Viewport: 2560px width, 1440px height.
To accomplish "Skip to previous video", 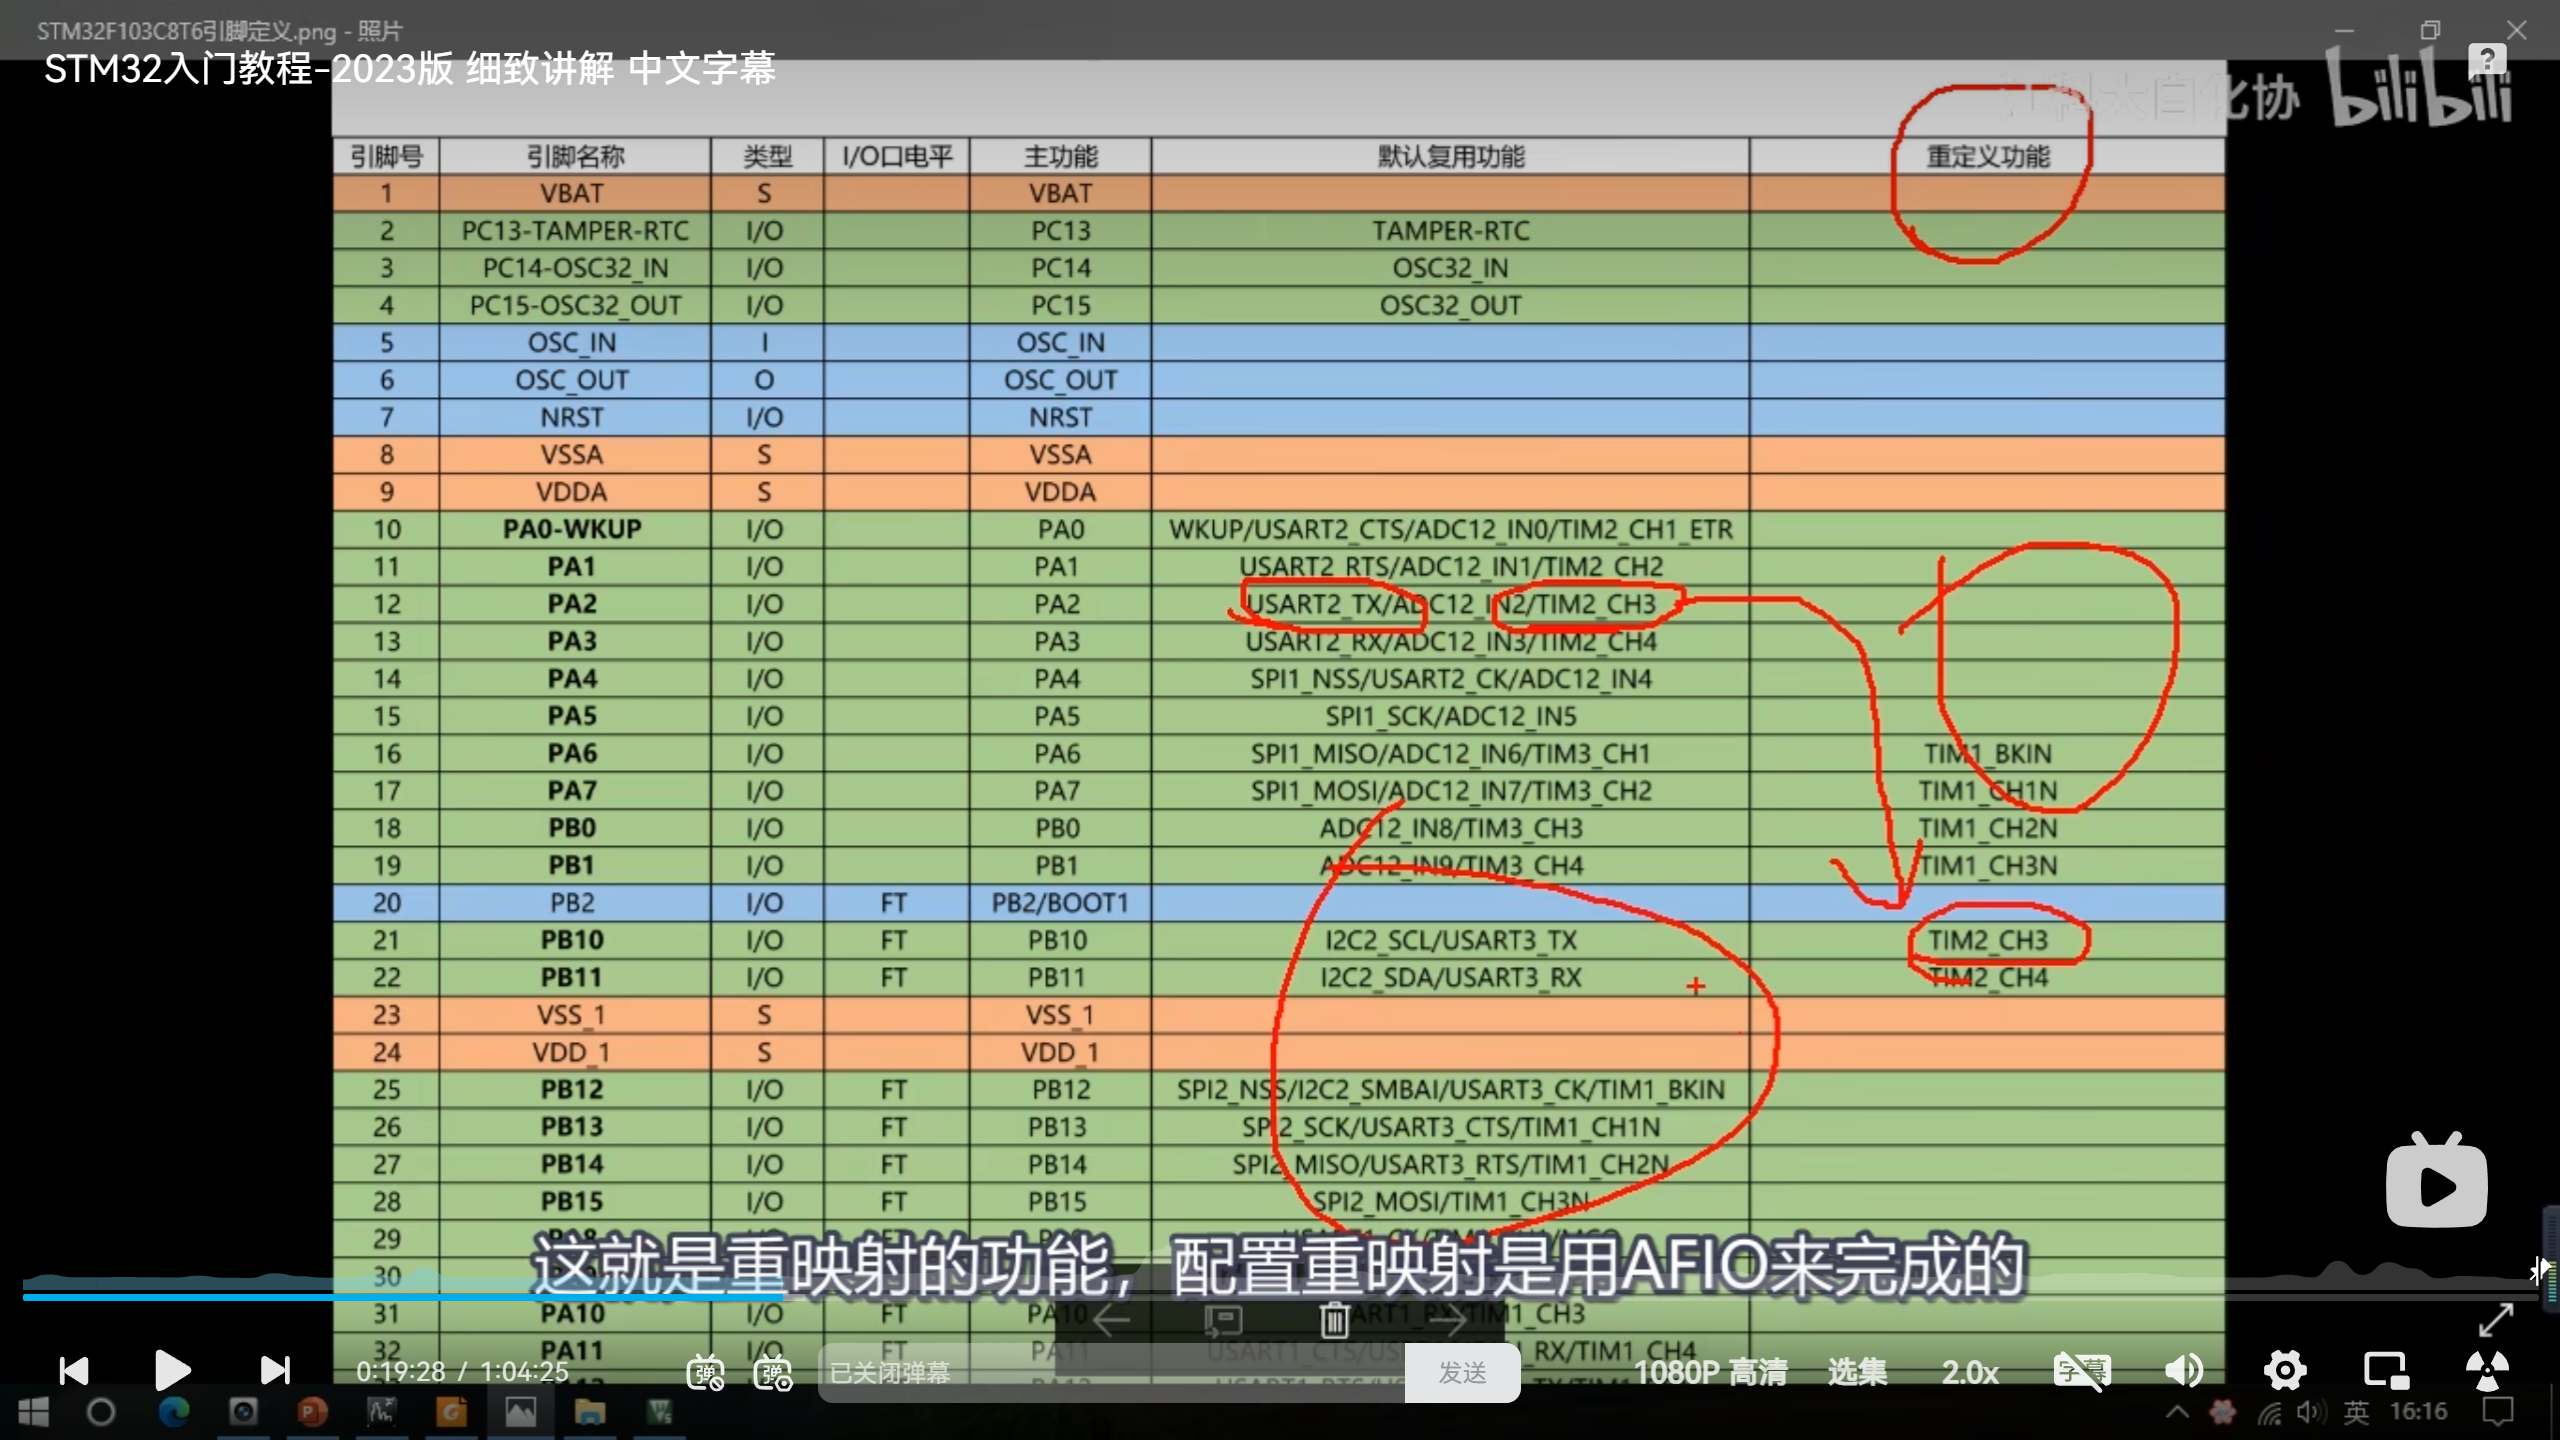I will (x=74, y=1370).
